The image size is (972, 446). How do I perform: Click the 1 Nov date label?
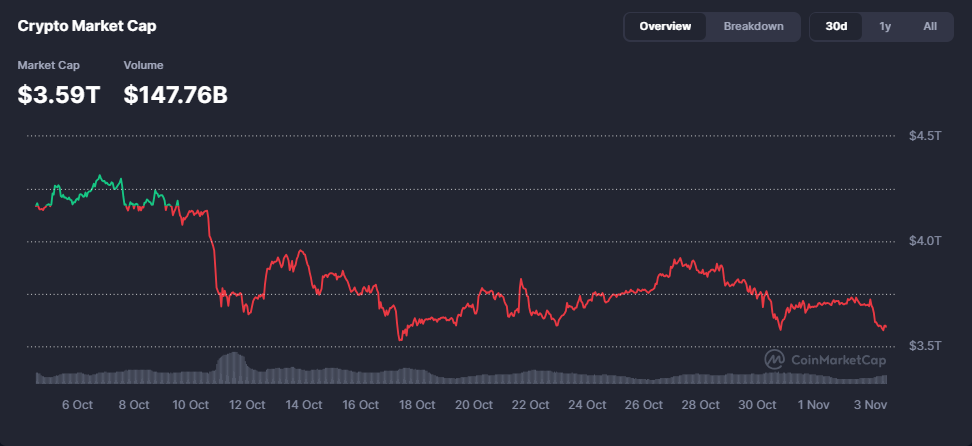(813, 405)
